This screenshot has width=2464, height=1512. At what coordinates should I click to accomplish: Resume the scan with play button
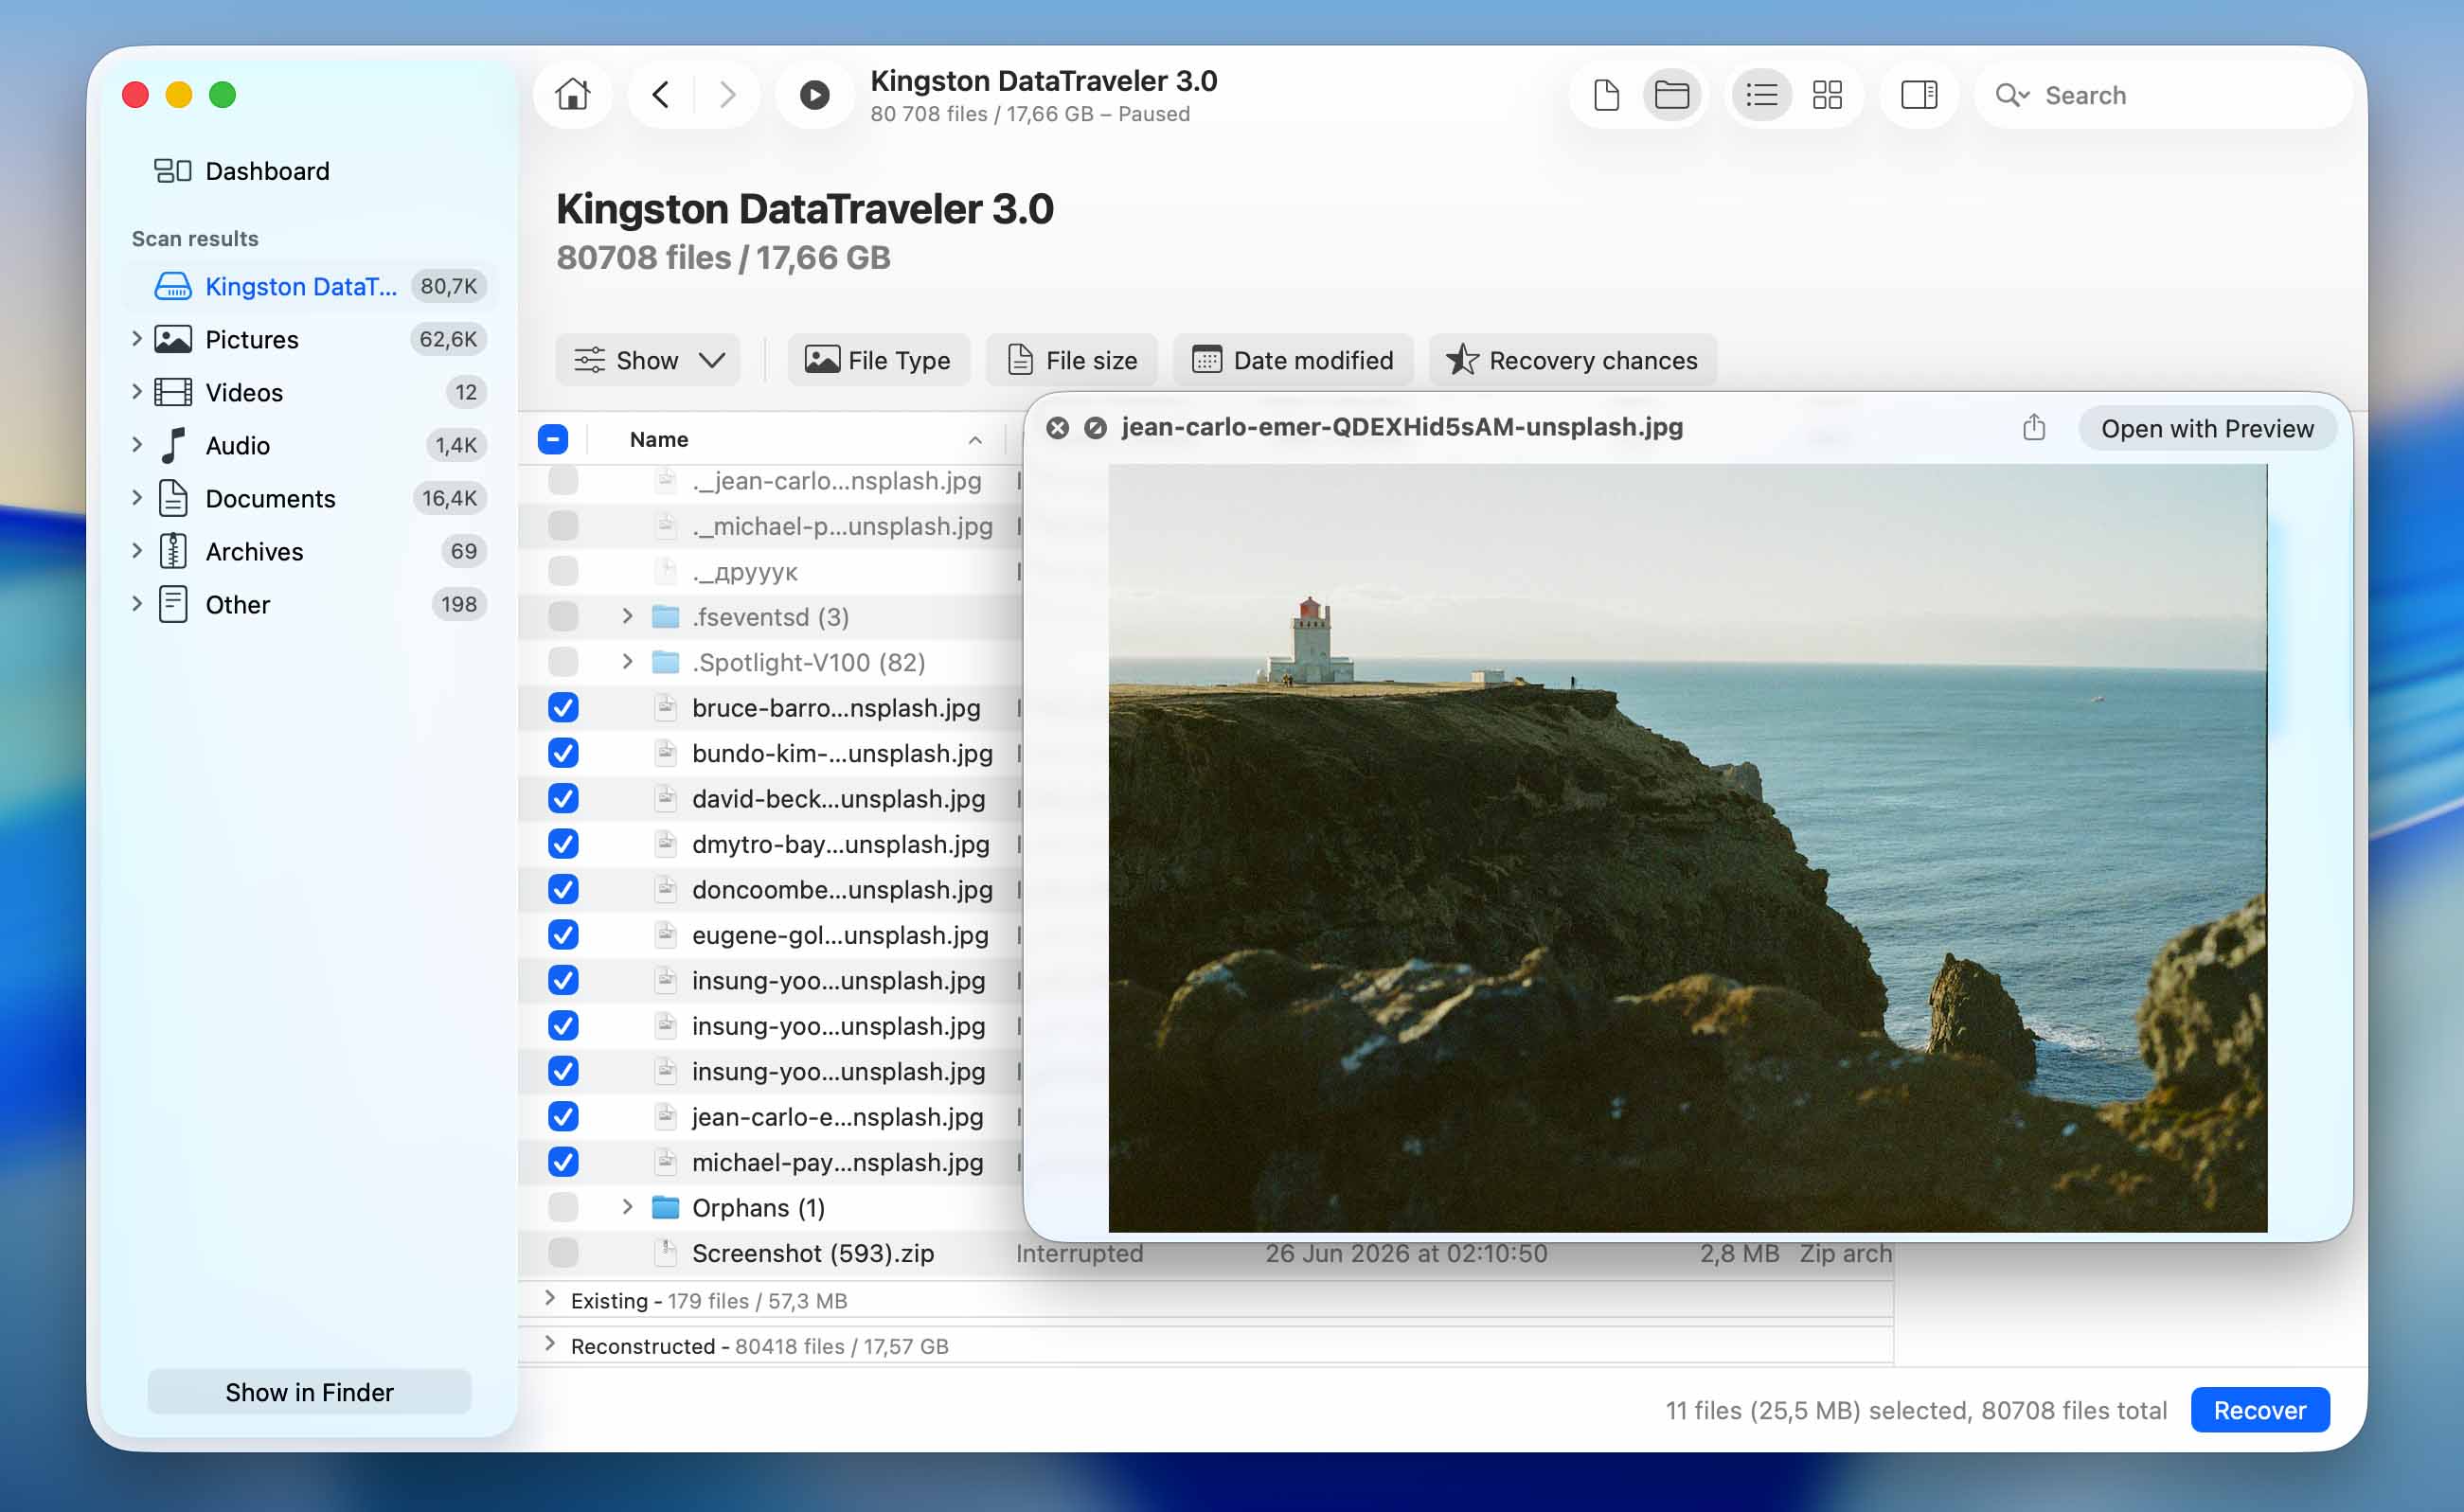(814, 95)
